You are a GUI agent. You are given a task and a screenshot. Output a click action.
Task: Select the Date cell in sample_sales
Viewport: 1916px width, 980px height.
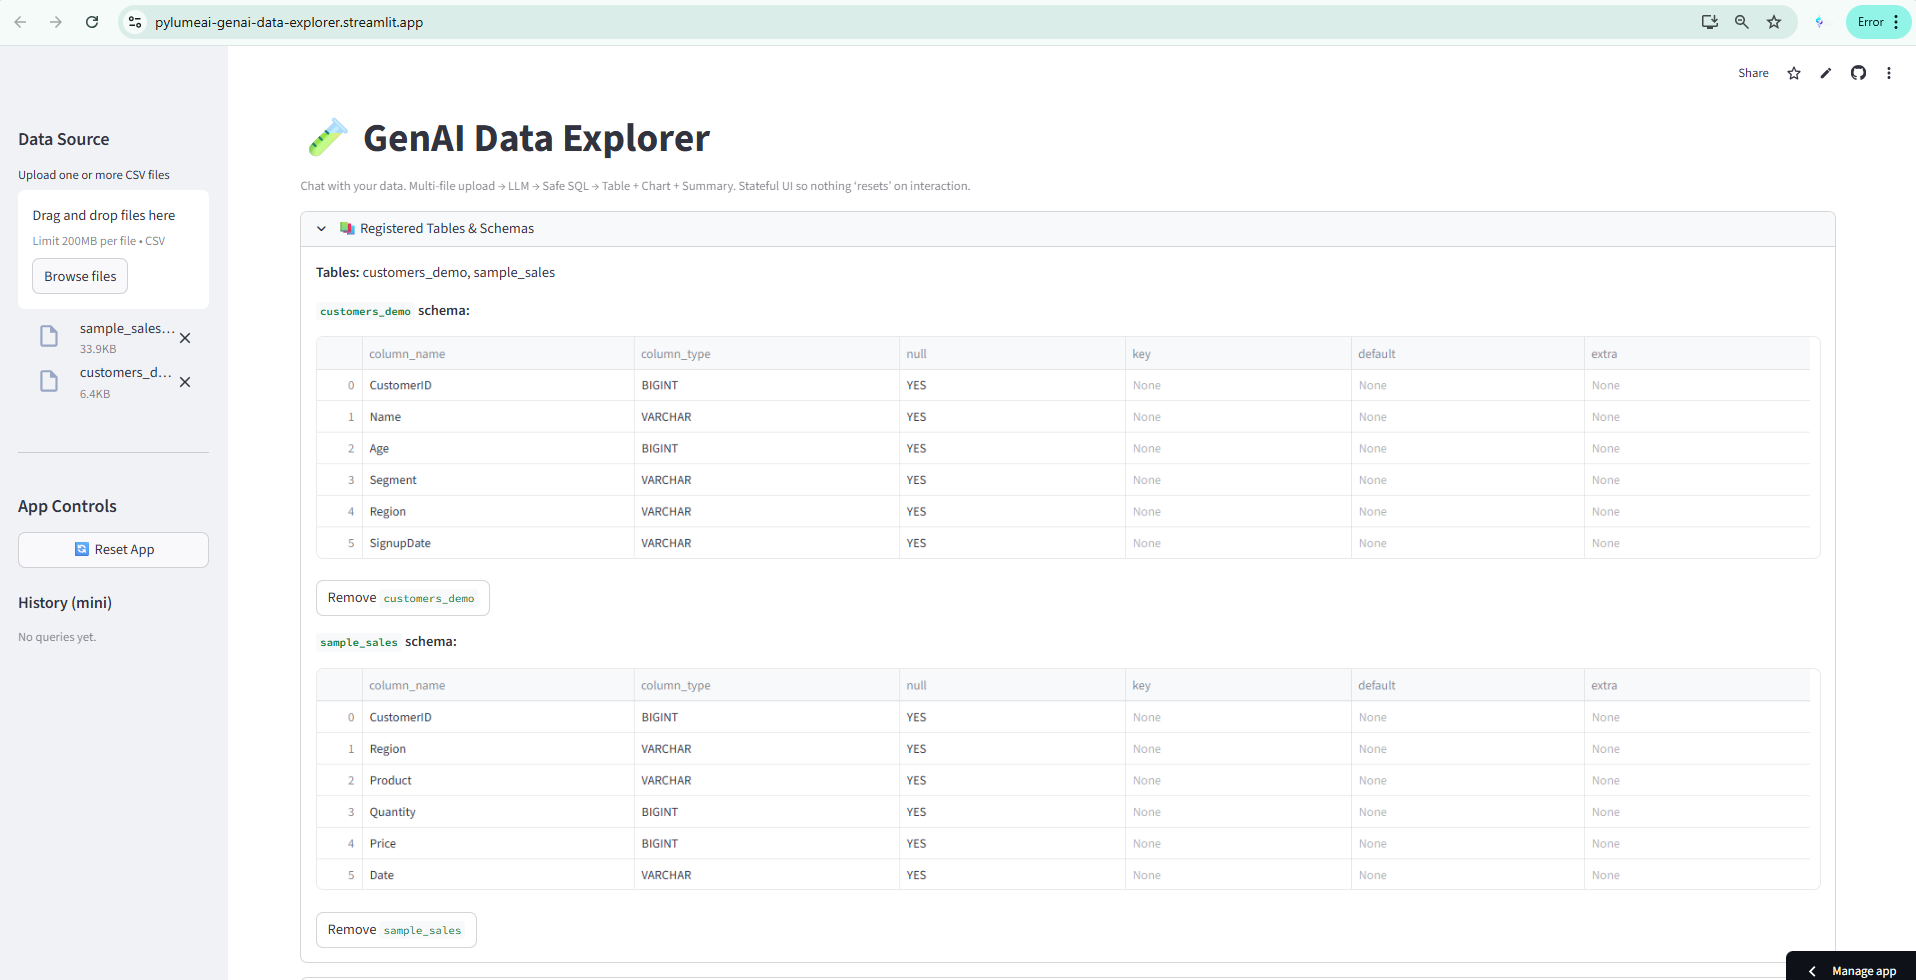(497, 875)
